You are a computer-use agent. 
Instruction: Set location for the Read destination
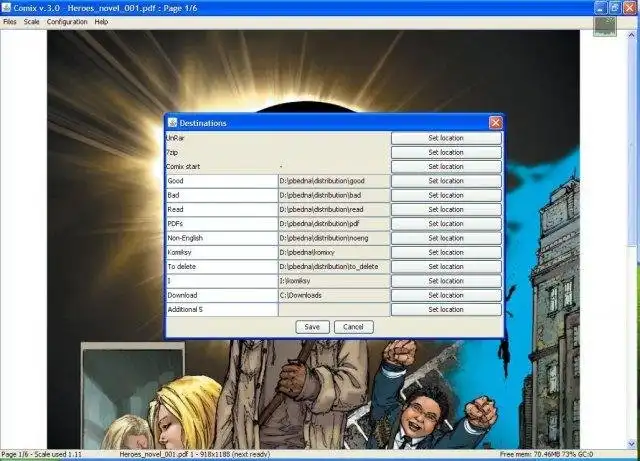(x=446, y=209)
